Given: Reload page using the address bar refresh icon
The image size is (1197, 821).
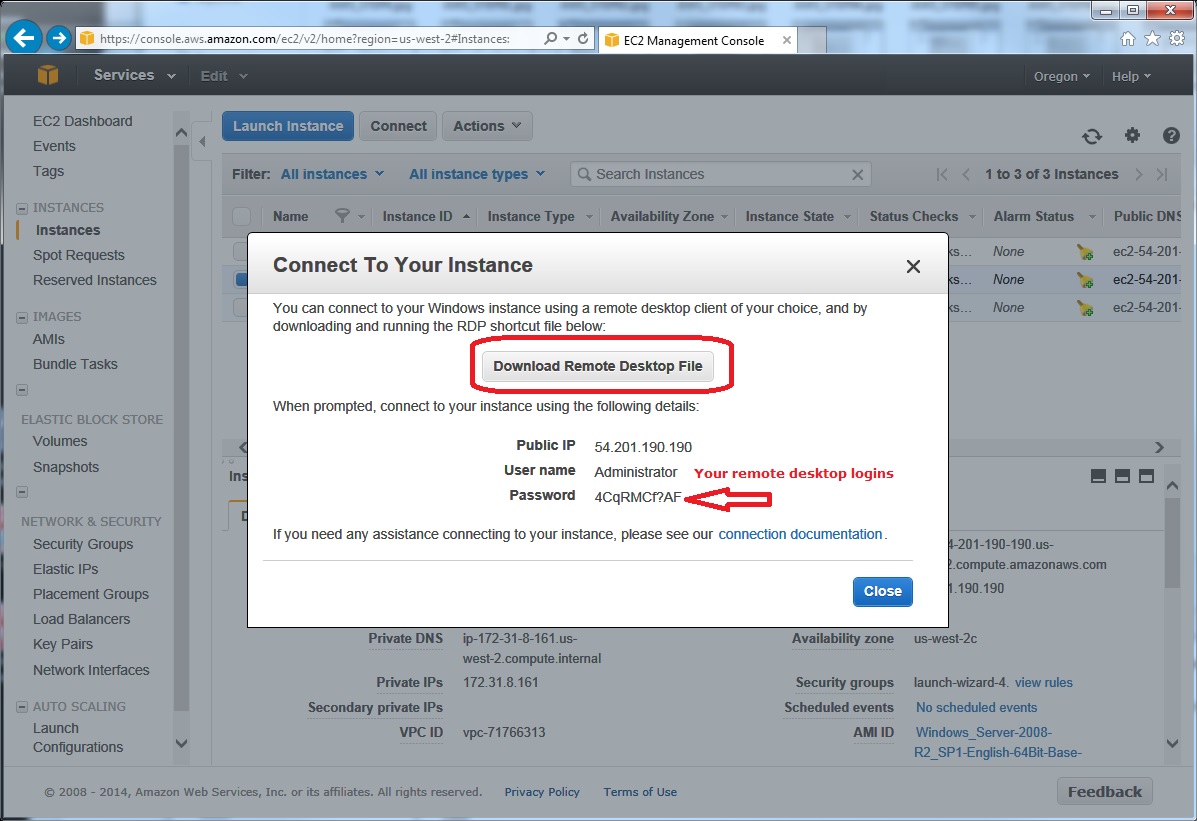Looking at the screenshot, I should click(582, 38).
